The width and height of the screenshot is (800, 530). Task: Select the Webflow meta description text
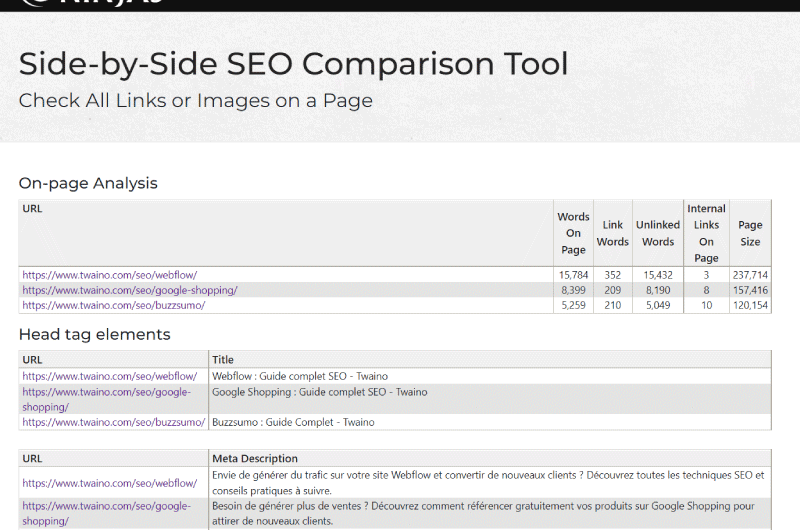click(488, 483)
